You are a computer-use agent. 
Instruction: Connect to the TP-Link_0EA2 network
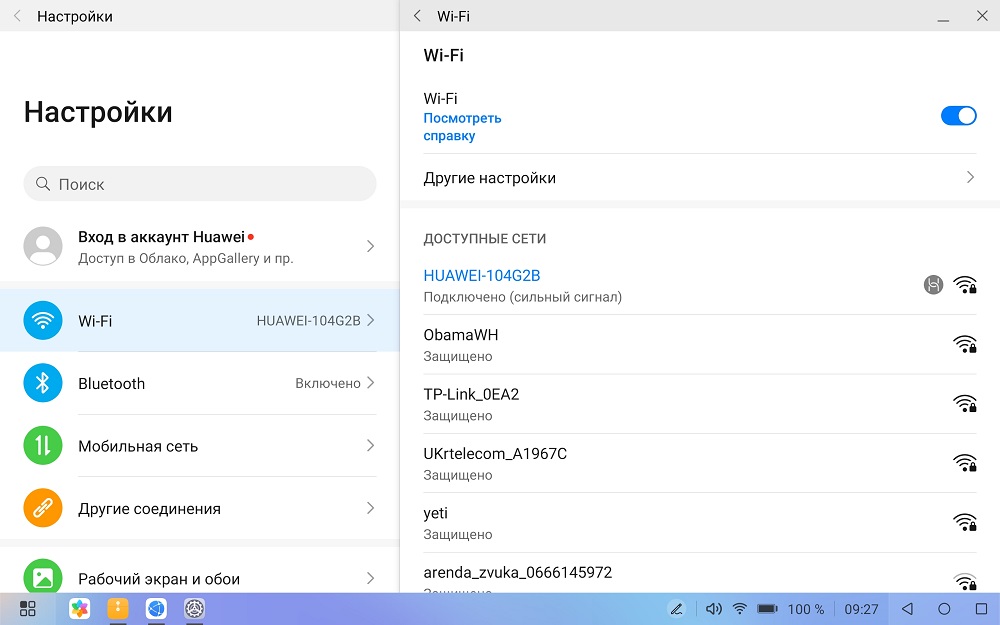(700, 404)
